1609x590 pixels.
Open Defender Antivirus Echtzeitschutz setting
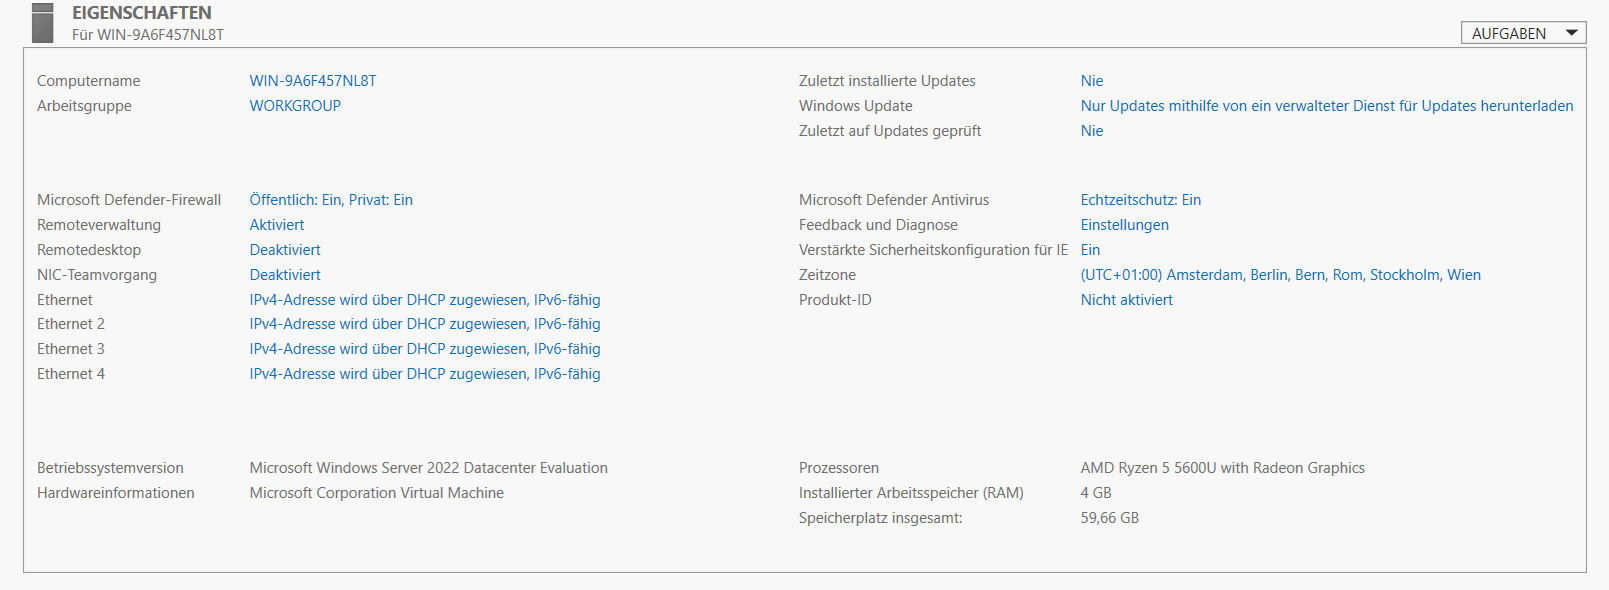coord(1141,199)
